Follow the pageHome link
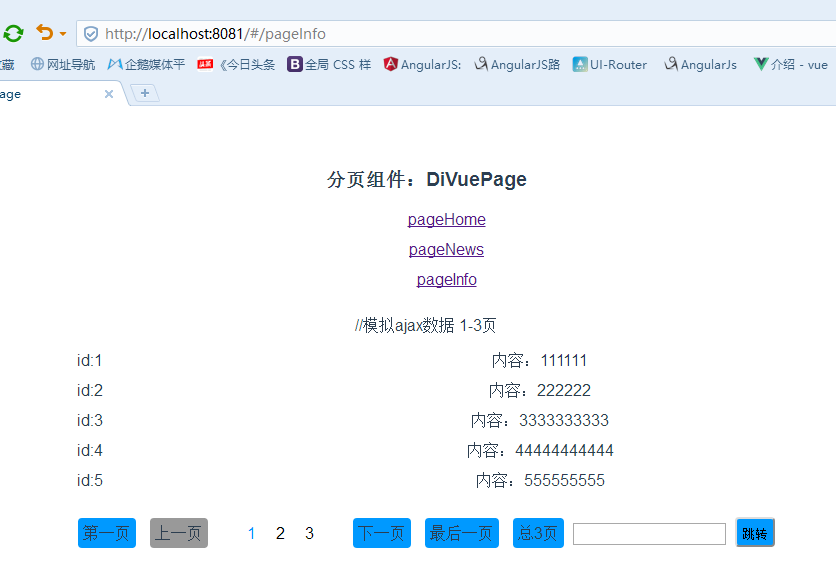 click(x=447, y=220)
